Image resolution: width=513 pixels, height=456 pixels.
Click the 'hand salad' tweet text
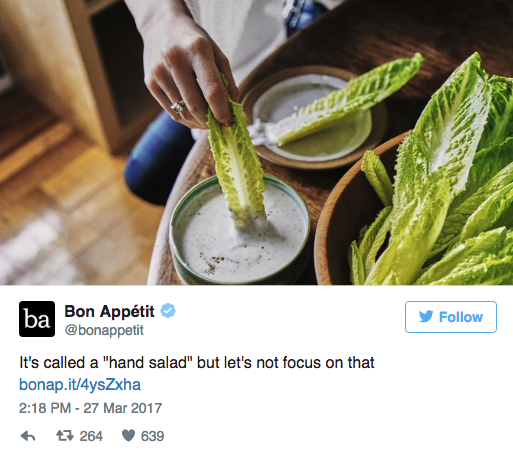click(197, 362)
